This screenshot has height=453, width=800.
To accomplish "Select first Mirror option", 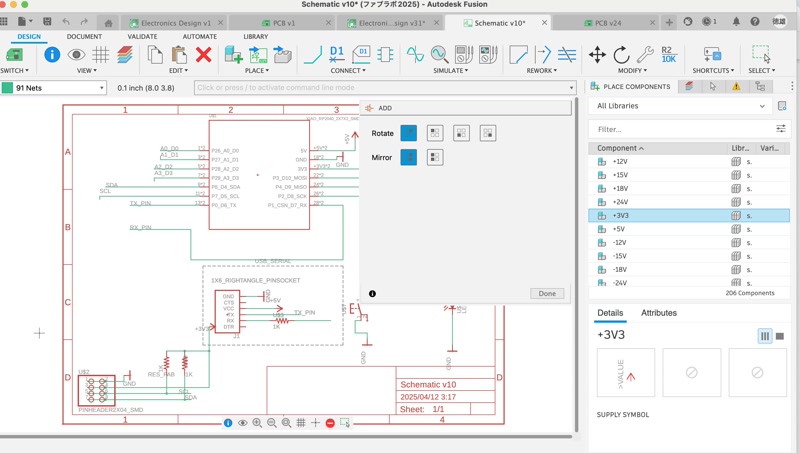I will coord(409,157).
